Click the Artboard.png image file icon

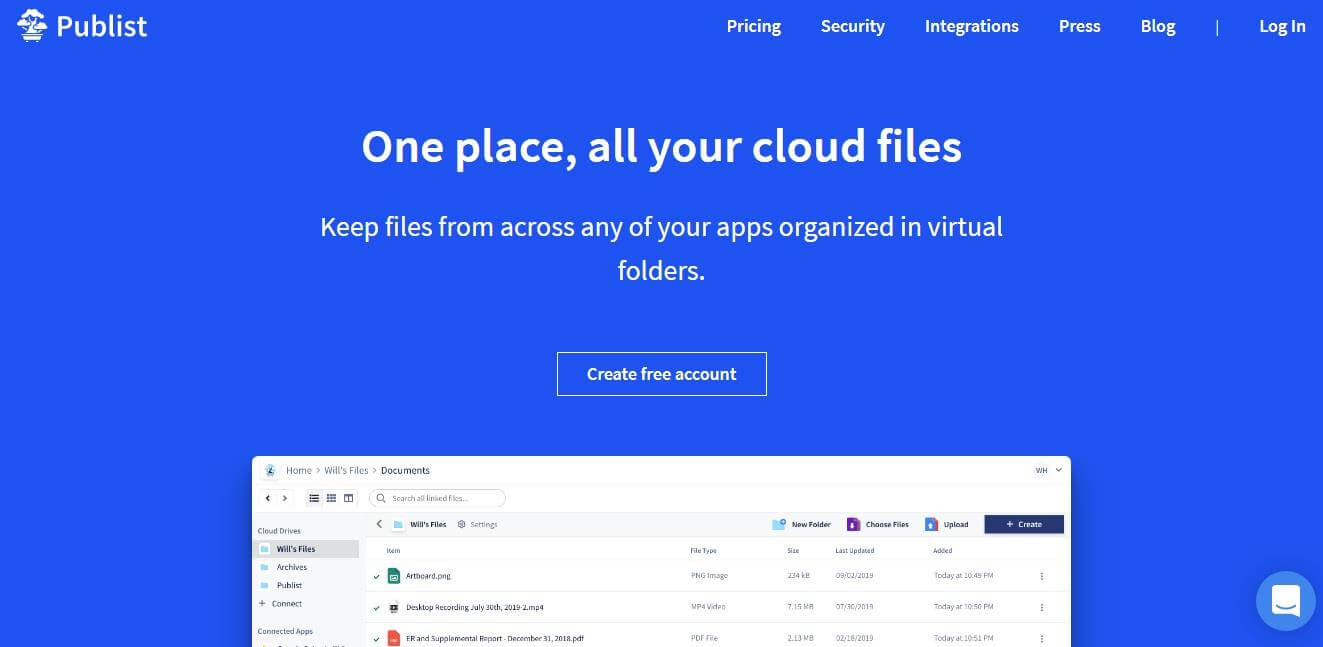[x=394, y=576]
